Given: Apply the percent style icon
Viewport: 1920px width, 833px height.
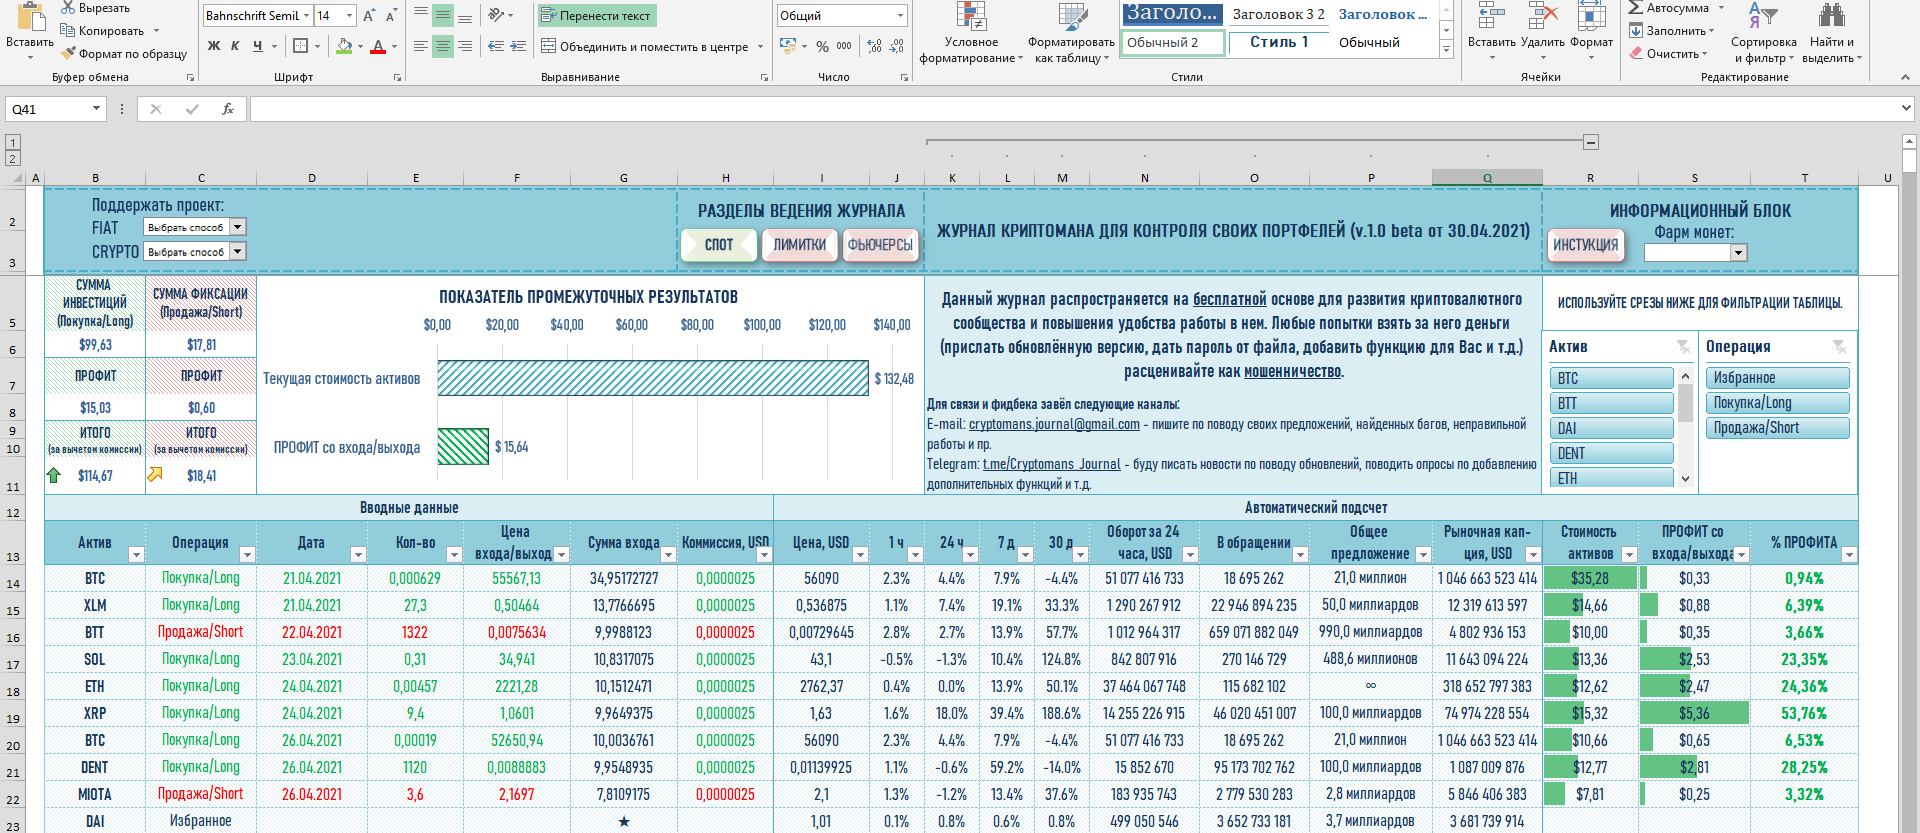Looking at the screenshot, I should pos(822,46).
